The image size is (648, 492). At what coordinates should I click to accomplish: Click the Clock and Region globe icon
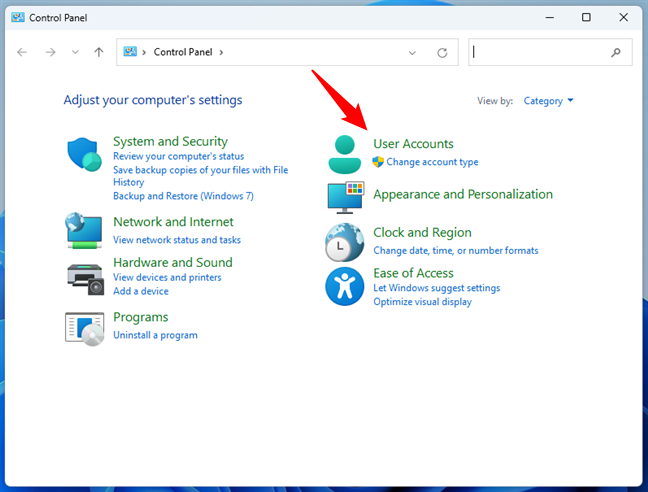coord(345,242)
